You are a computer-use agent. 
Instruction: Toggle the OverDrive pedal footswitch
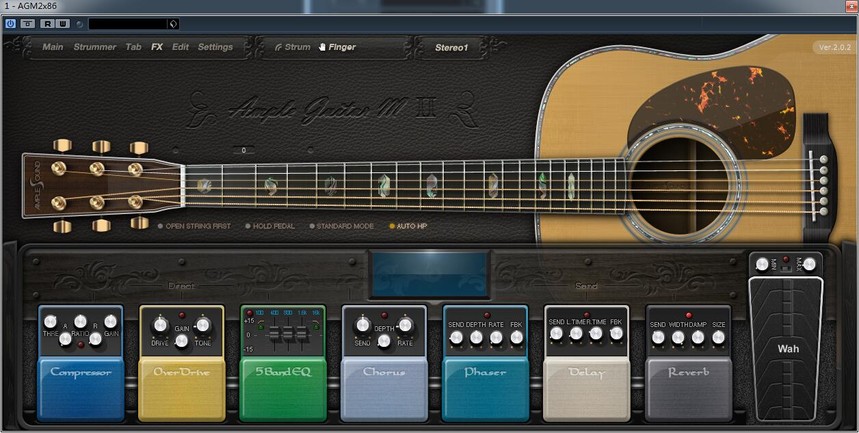[x=181, y=389]
